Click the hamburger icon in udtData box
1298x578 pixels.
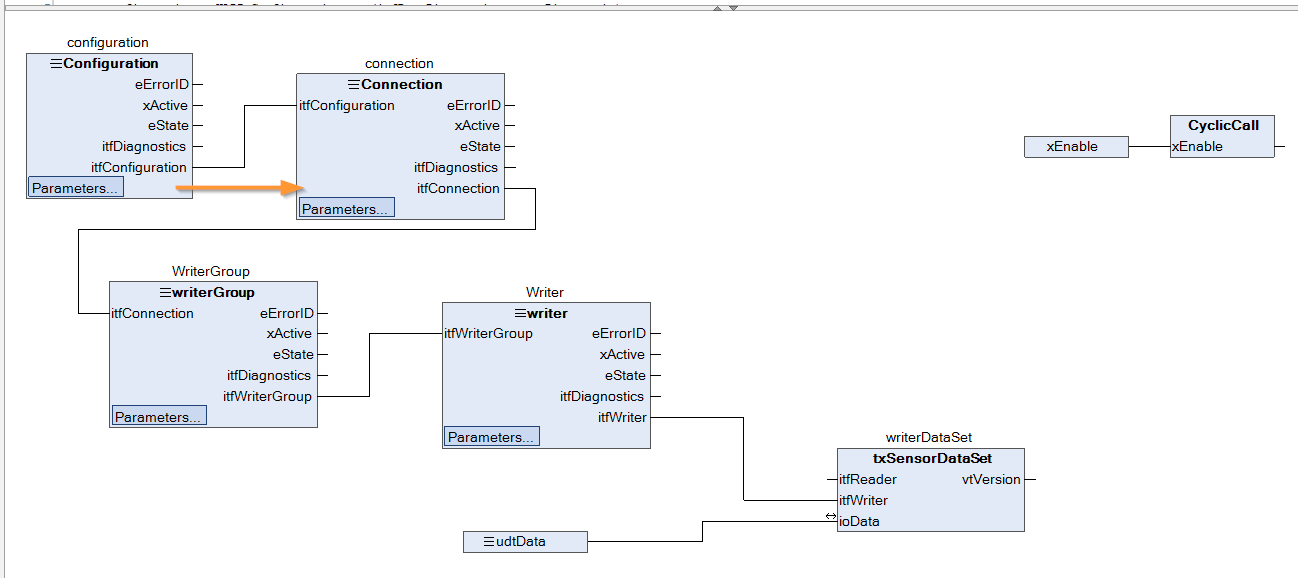pos(489,541)
